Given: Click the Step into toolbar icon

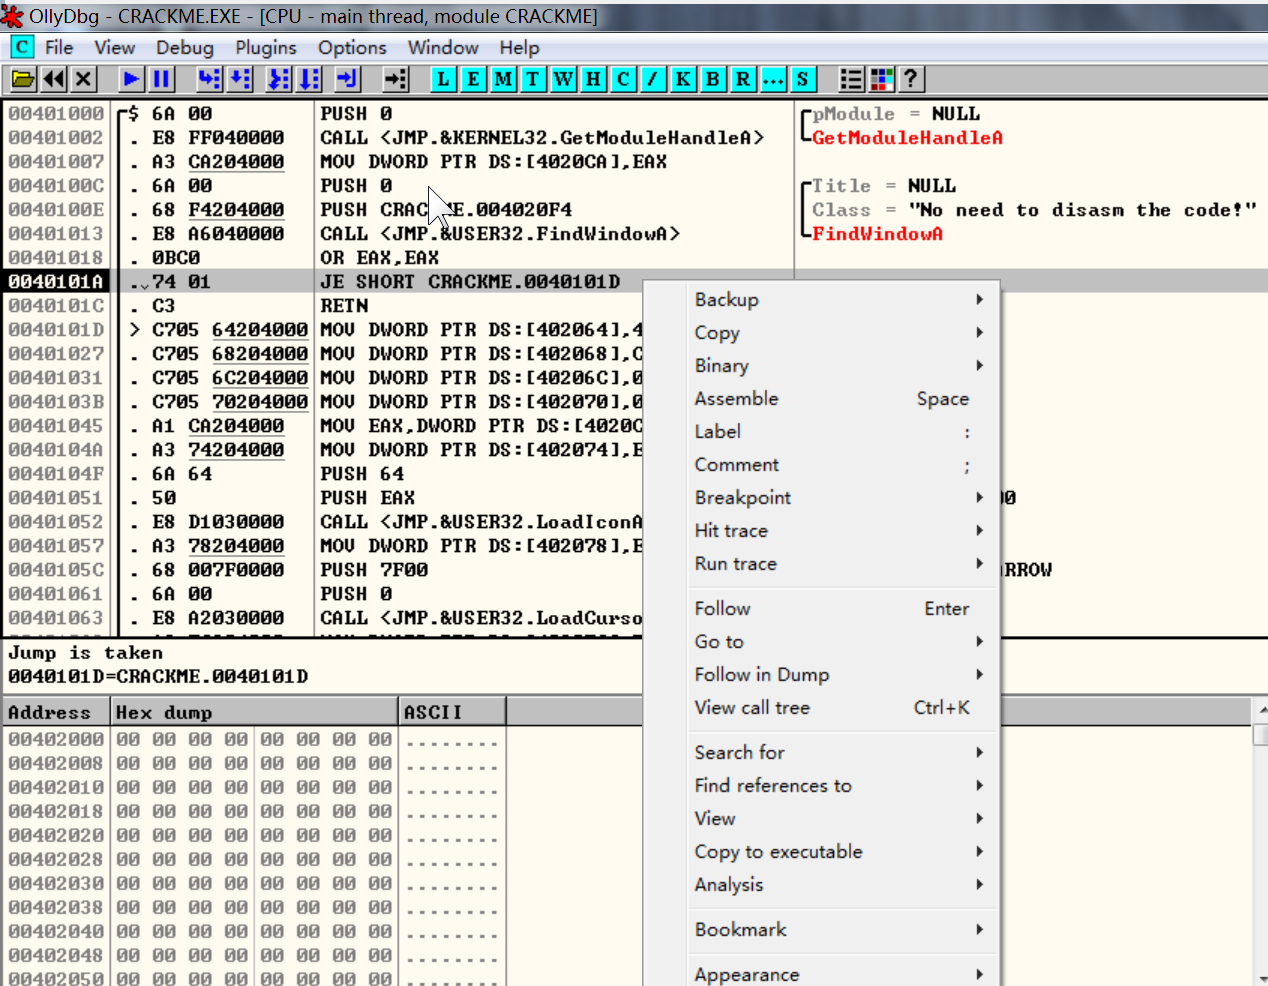Looking at the screenshot, I should point(209,79).
